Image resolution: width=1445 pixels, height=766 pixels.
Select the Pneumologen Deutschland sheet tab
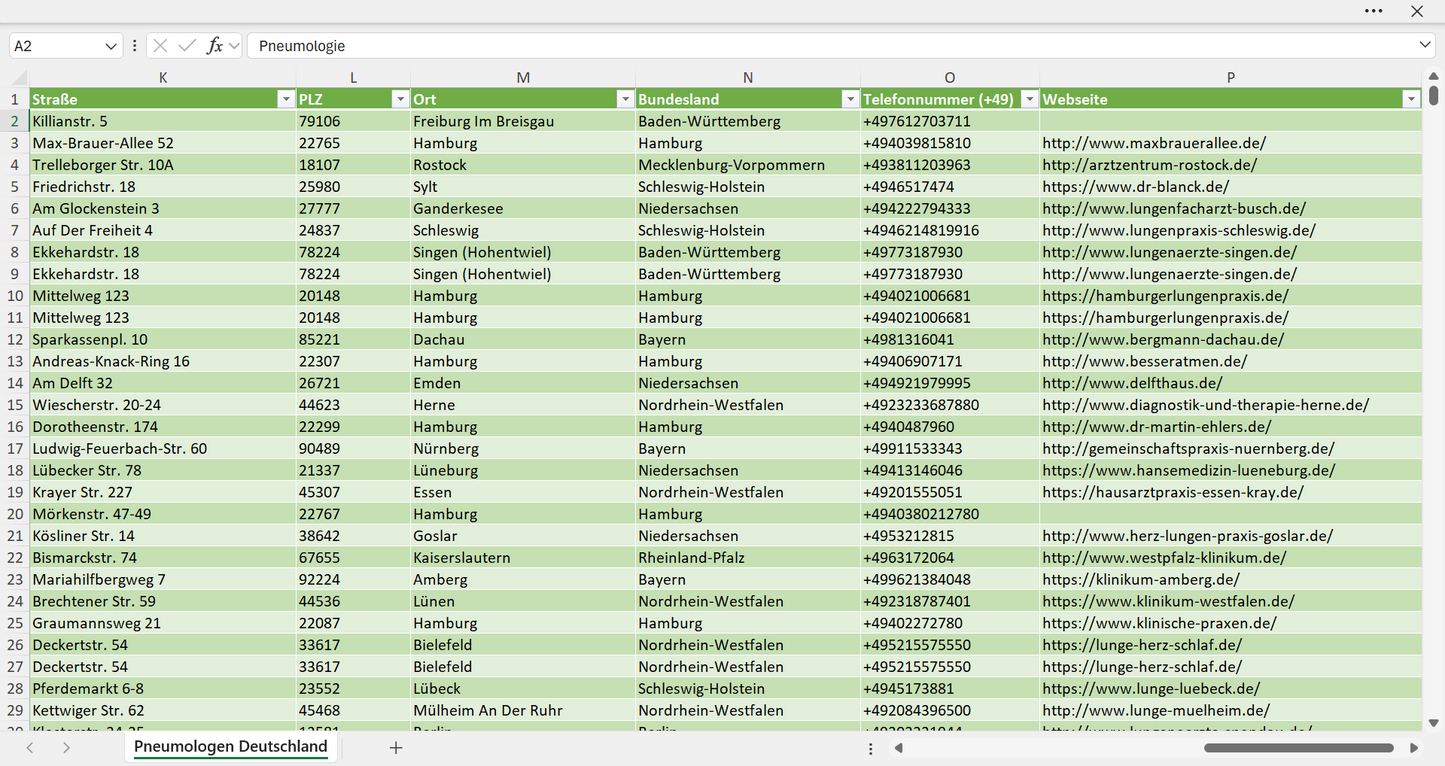(231, 747)
